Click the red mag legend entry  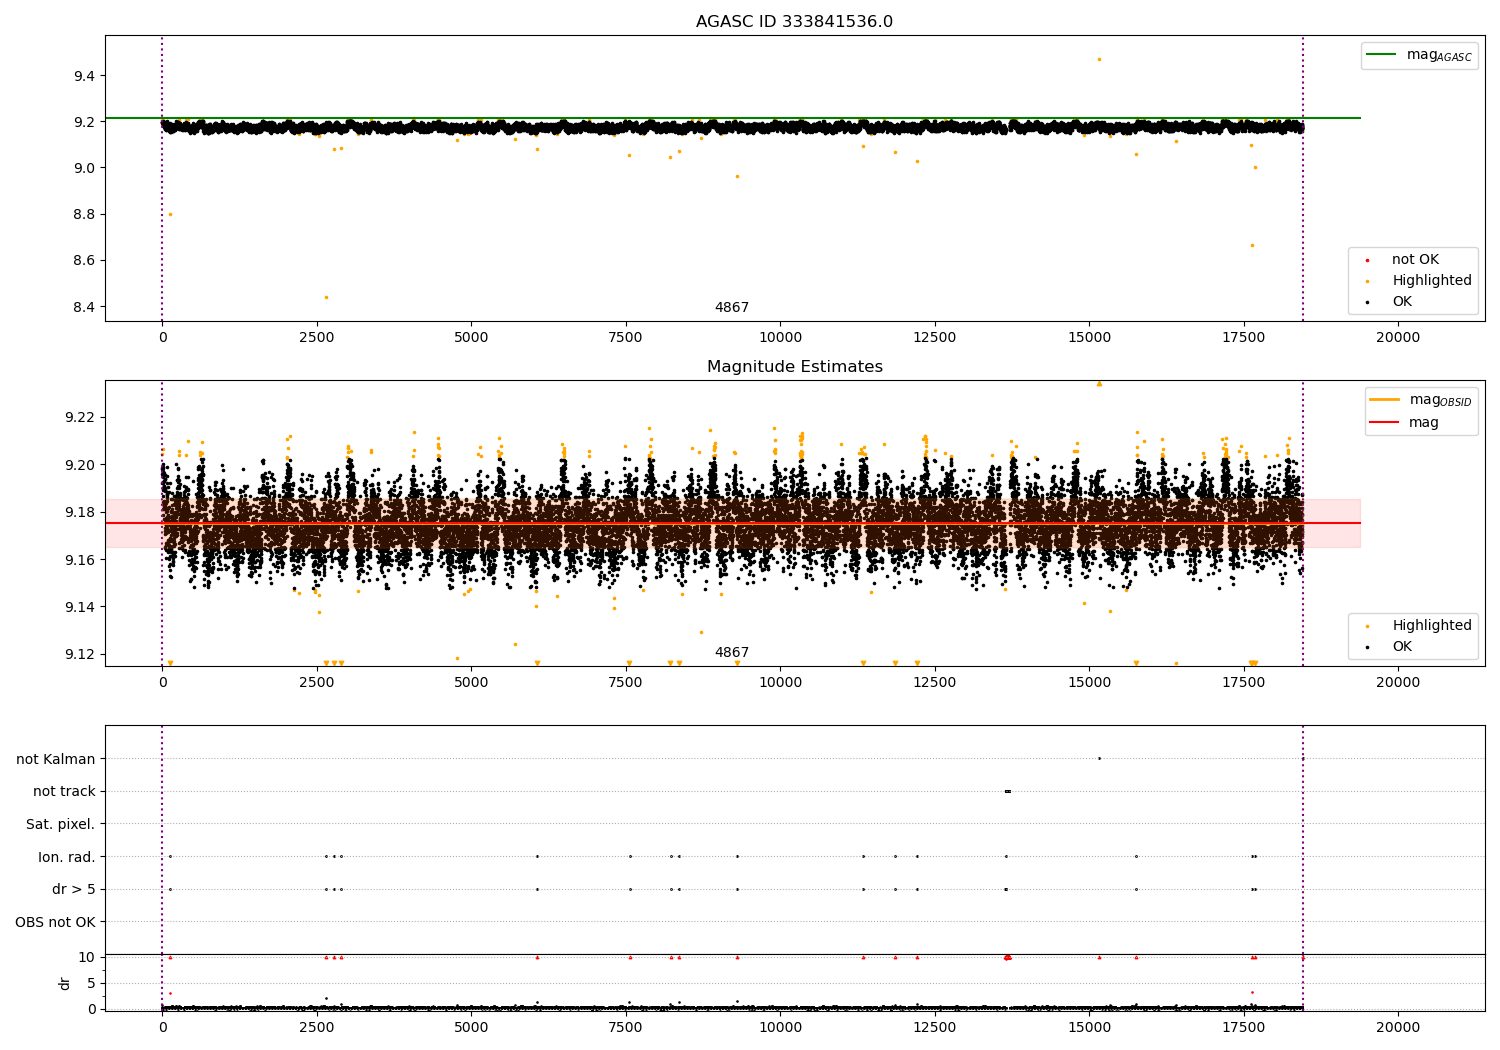click(1404, 423)
